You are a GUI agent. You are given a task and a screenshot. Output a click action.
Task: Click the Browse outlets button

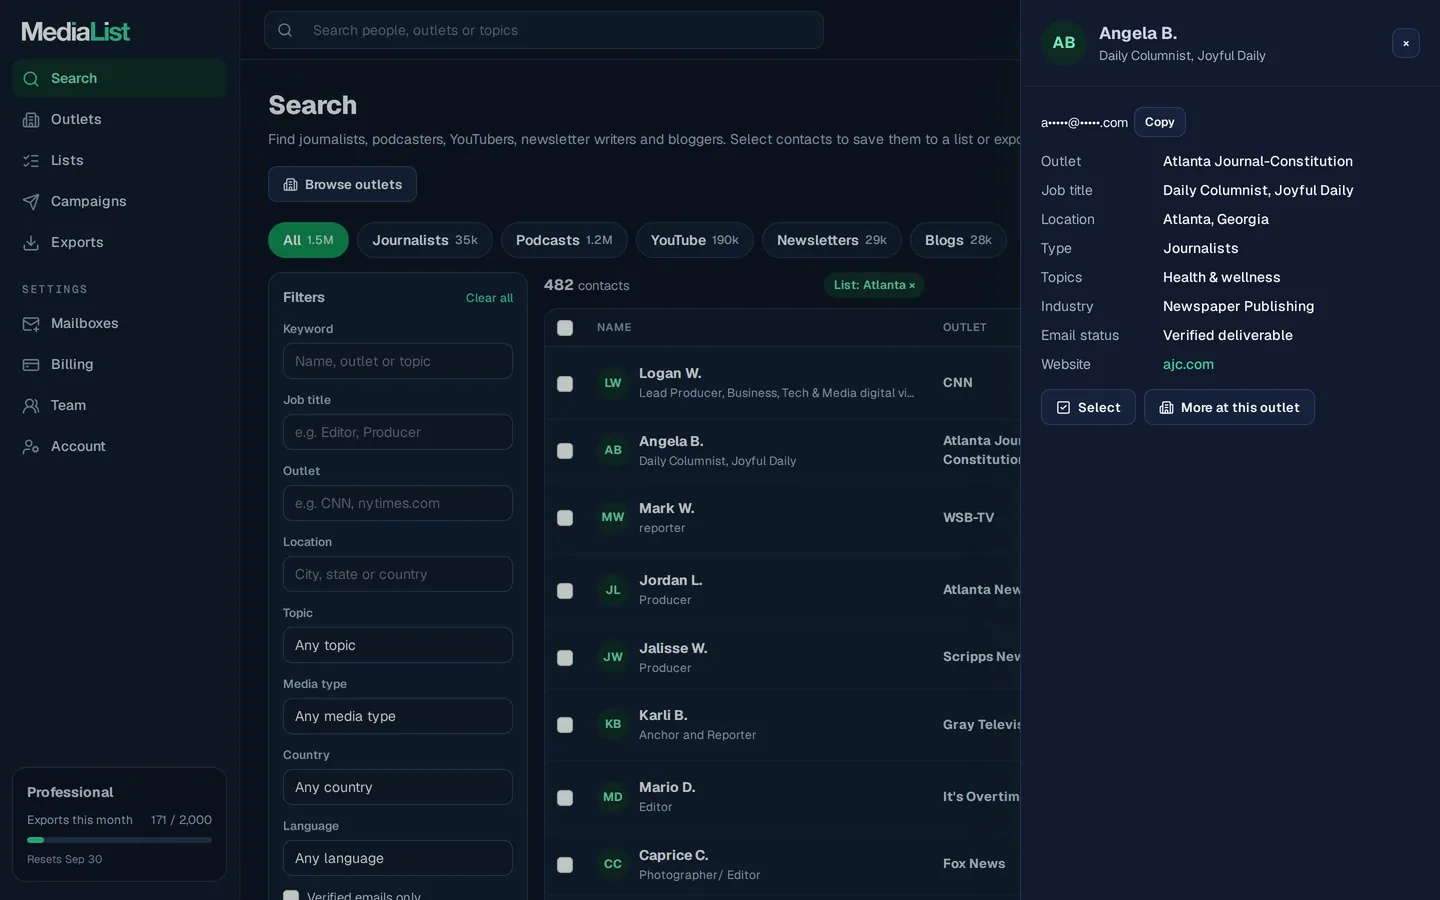[342, 184]
